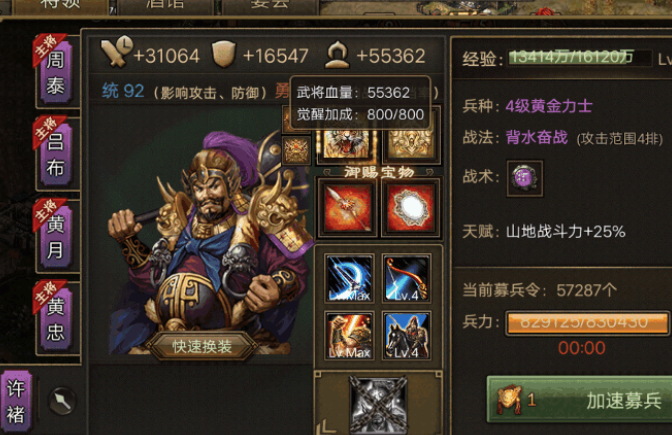This screenshot has width=672, height=435.
Task: Switch to general 周泰 tab
Action: coord(56,71)
